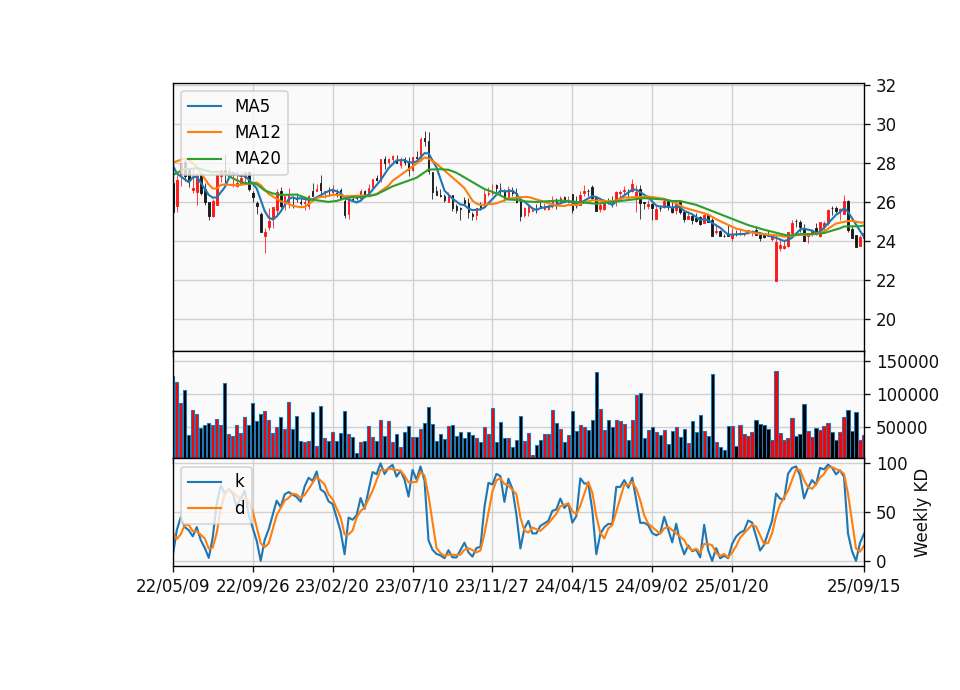Viewport: 960px width, 690px height.
Task: Click the long red candlestick dropping to 22
Action: click(x=776, y=262)
